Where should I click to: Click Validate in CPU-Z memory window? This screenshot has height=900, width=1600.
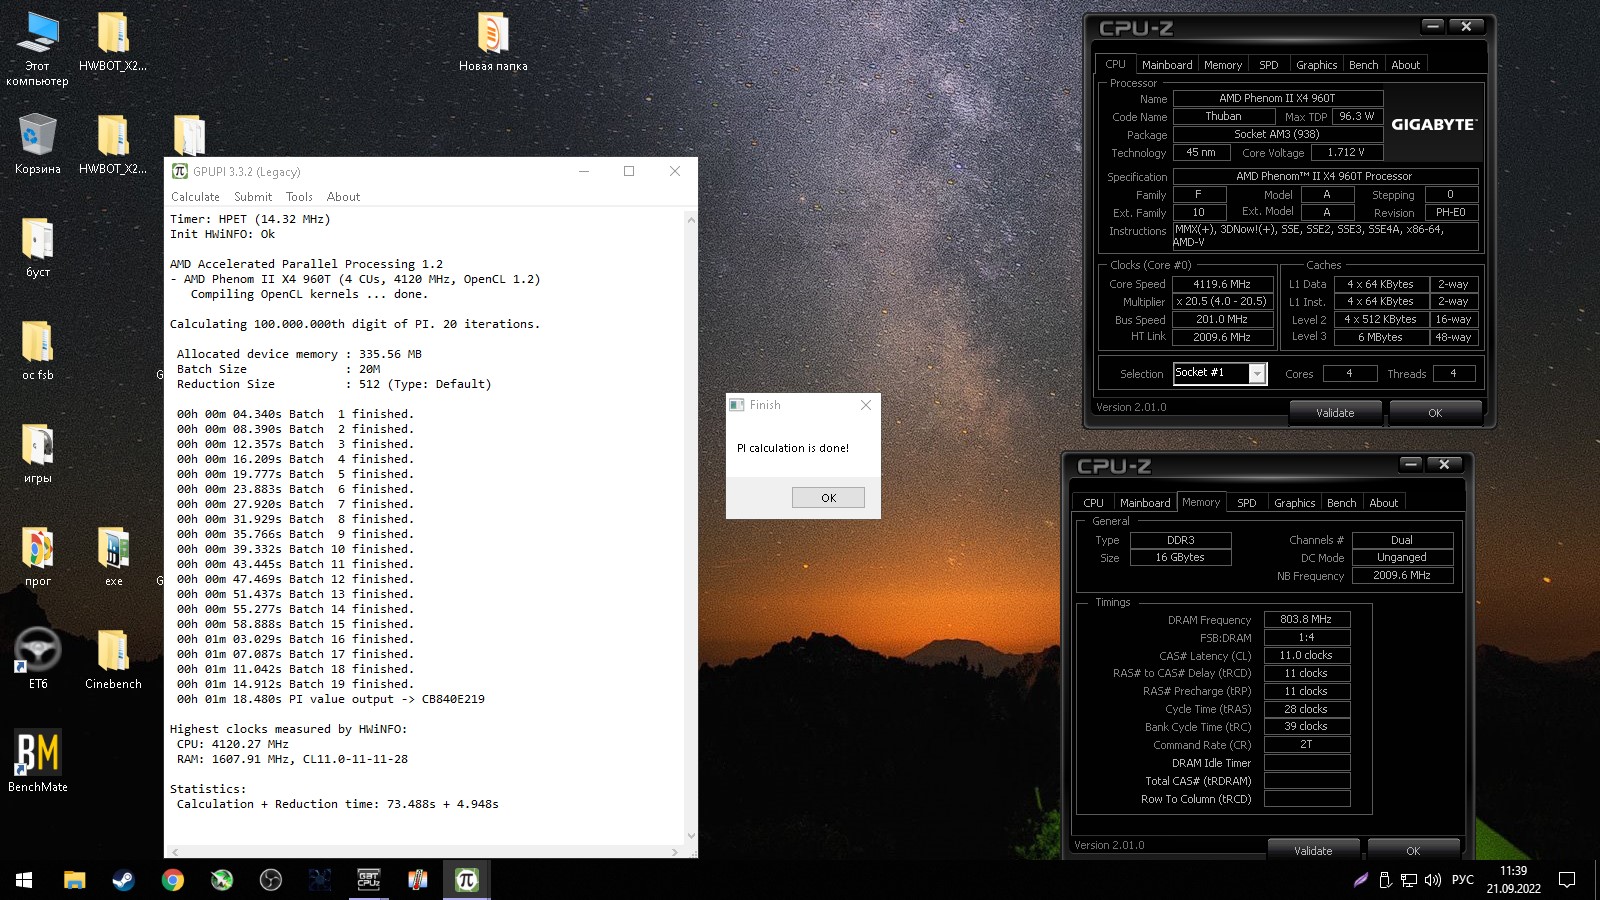[x=1313, y=851]
